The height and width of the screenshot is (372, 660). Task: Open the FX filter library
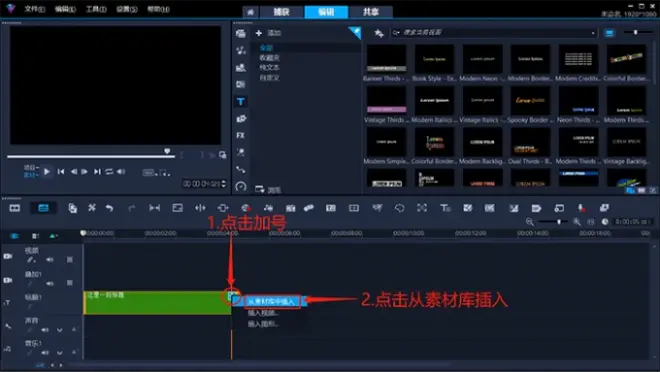(241, 136)
